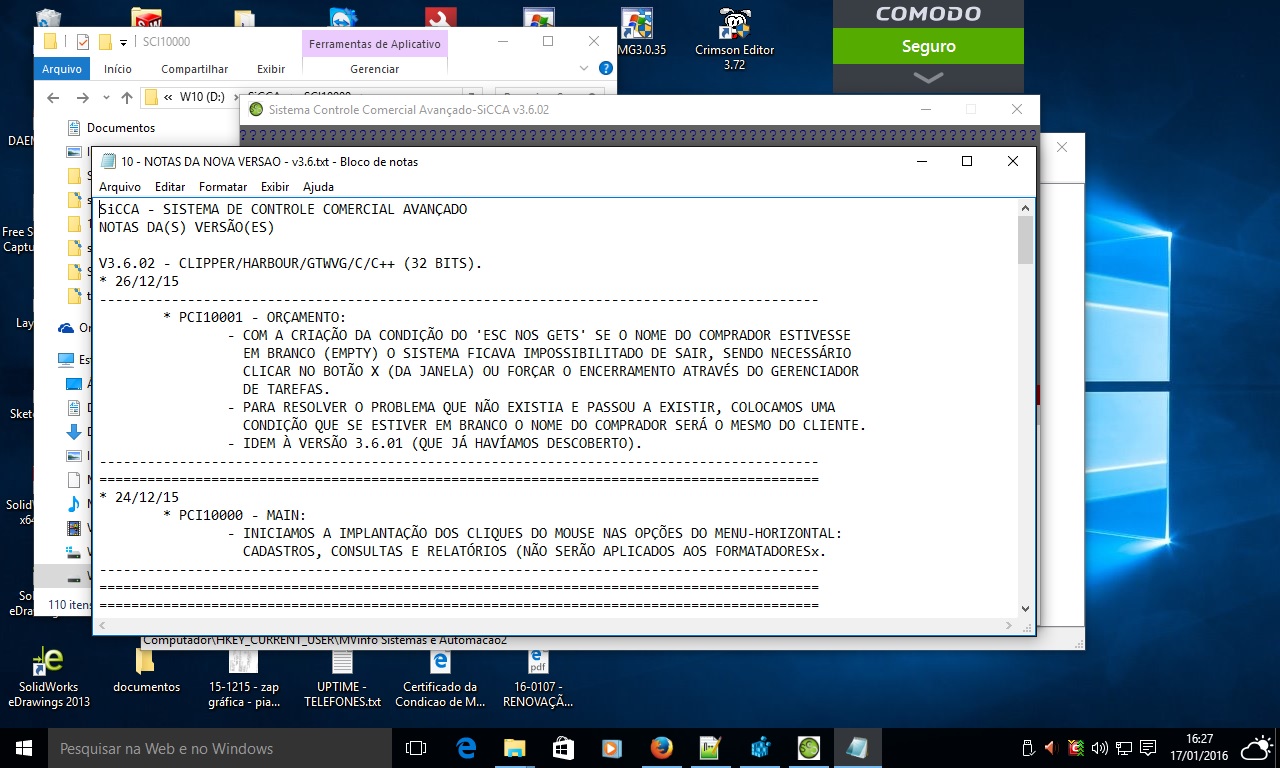Switch to the Compartilhar ribbon tab in Explorer
Viewport: 1280px width, 768px height.
click(194, 69)
